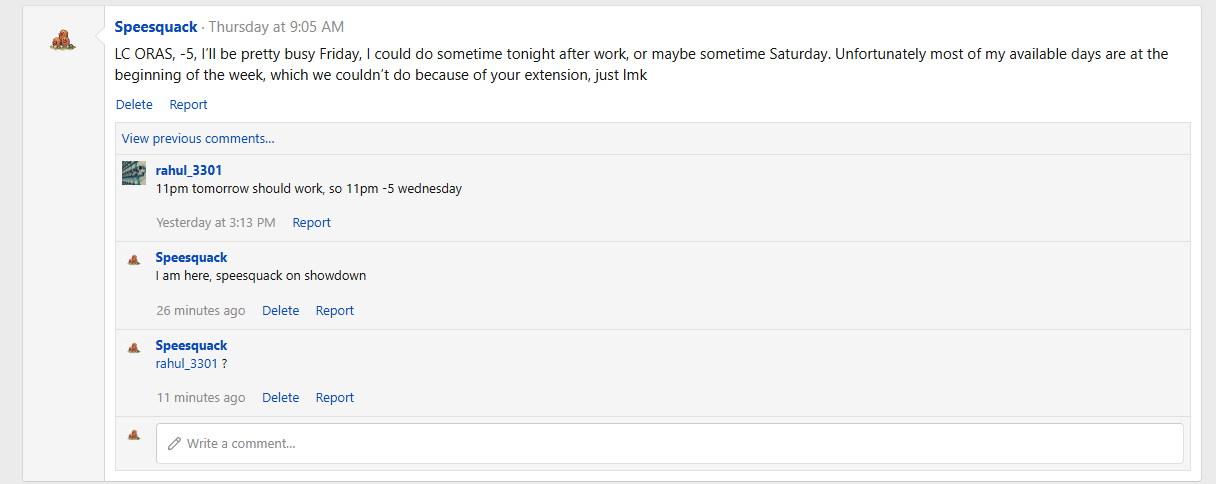Click the "Thursday at 9:05 AM" timestamp
This screenshot has width=1216, height=484.
(276, 27)
